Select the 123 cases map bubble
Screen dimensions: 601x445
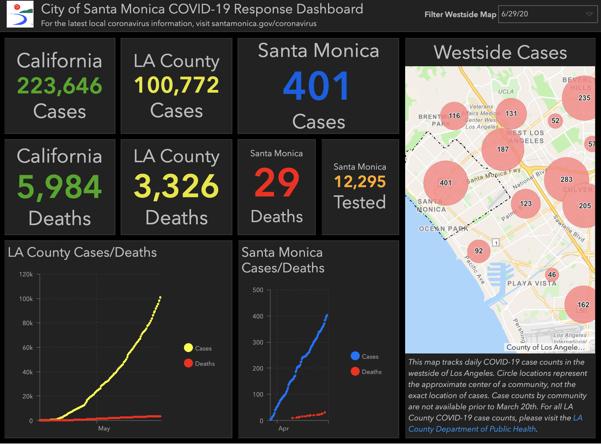coord(525,203)
